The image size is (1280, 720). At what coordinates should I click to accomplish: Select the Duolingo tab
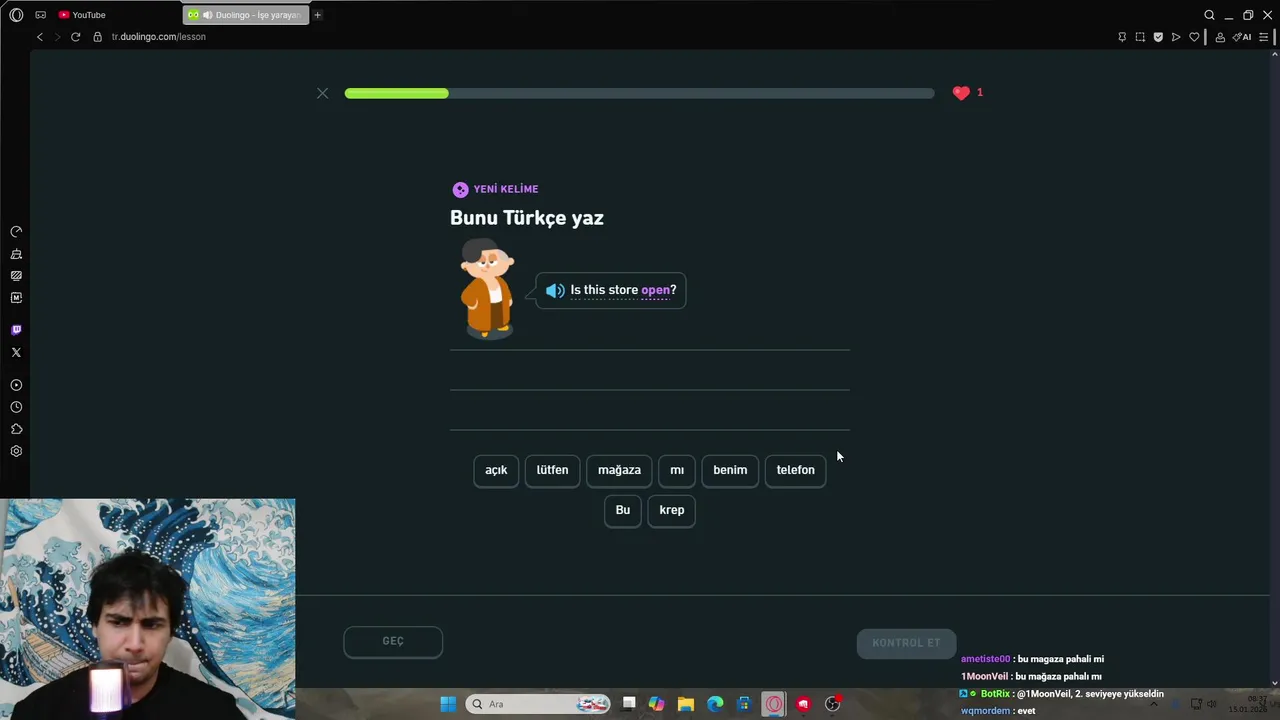[x=246, y=15]
